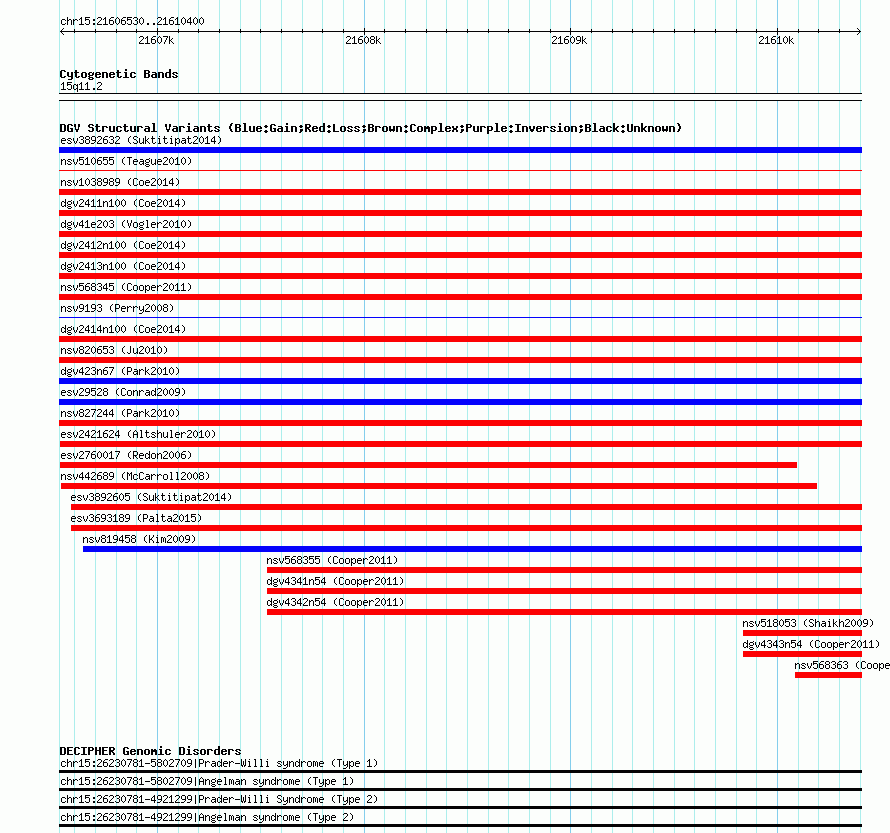Click the thin red bar for nsv510655
This screenshot has height=833, width=890.
(x=460, y=170)
